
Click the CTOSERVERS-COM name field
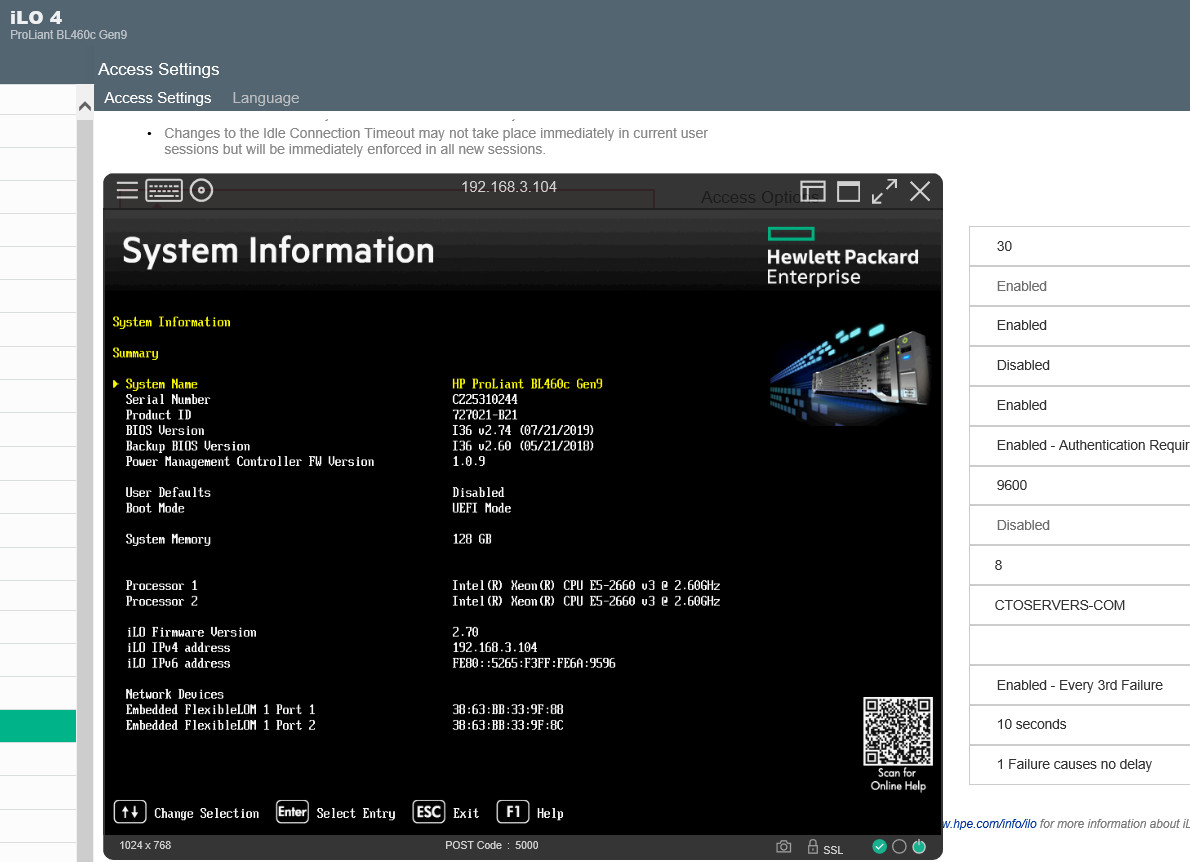pyautogui.click(x=1080, y=606)
